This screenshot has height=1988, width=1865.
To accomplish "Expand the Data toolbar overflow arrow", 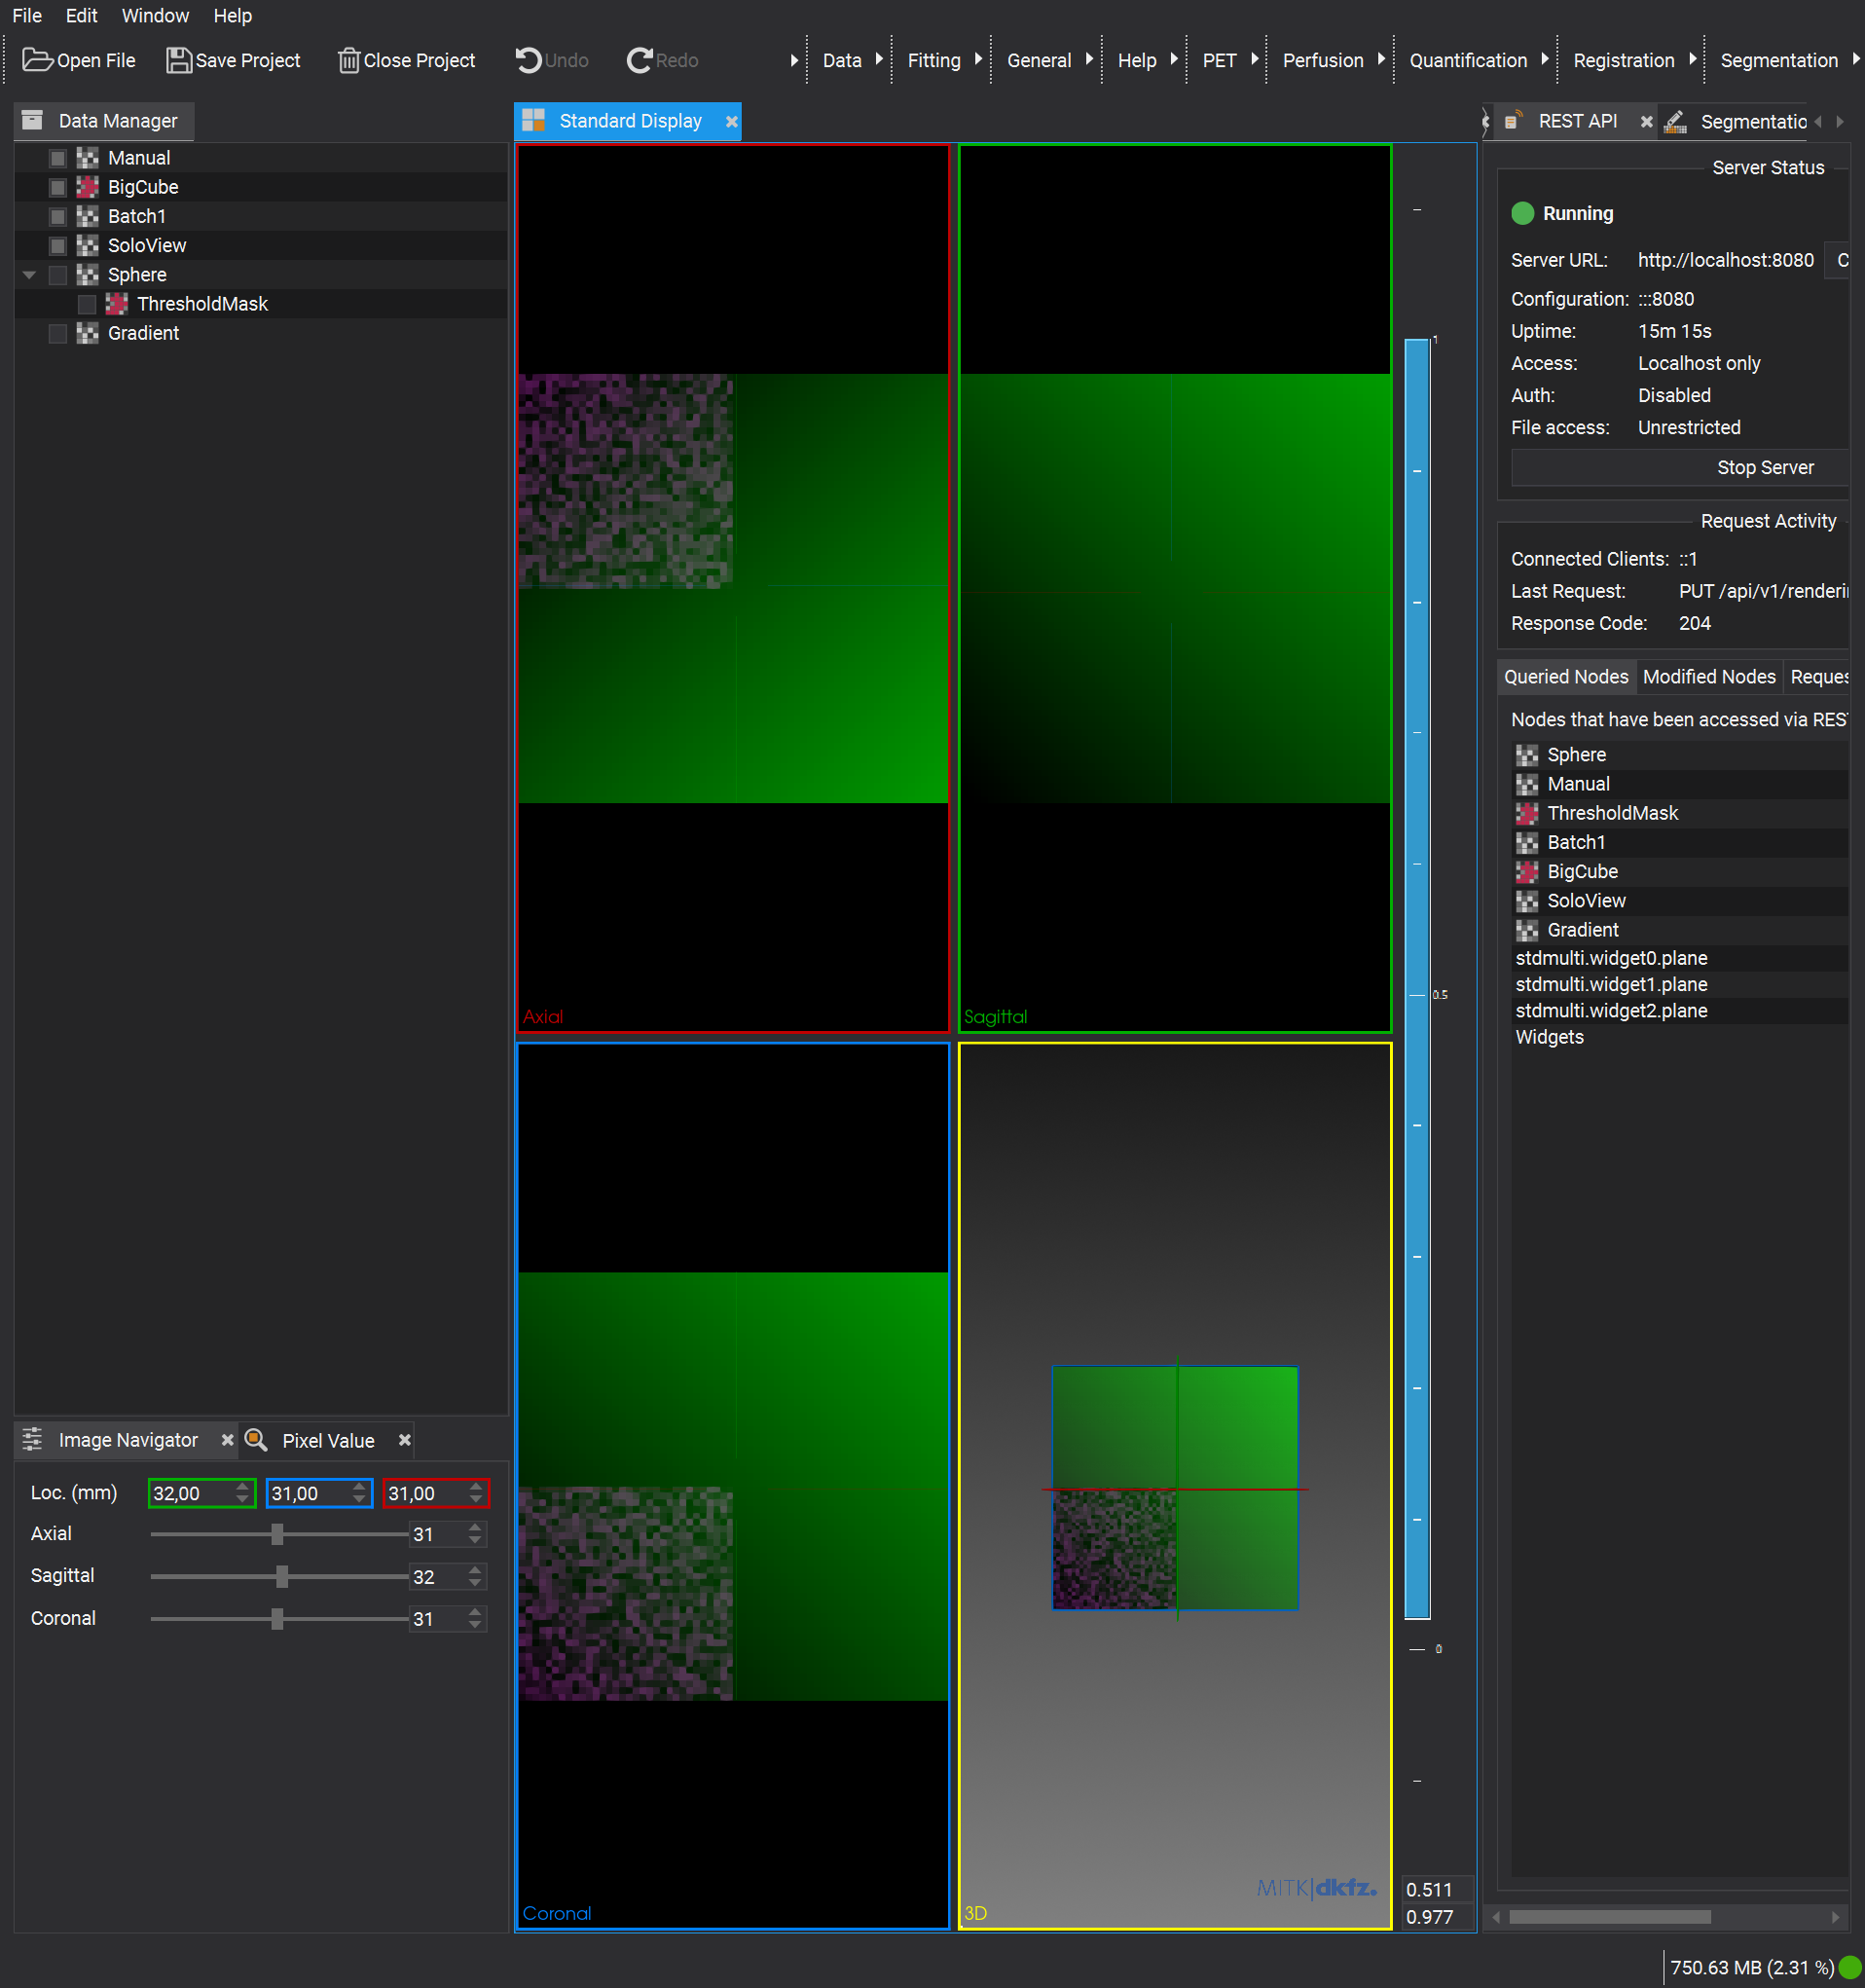I will tap(879, 59).
